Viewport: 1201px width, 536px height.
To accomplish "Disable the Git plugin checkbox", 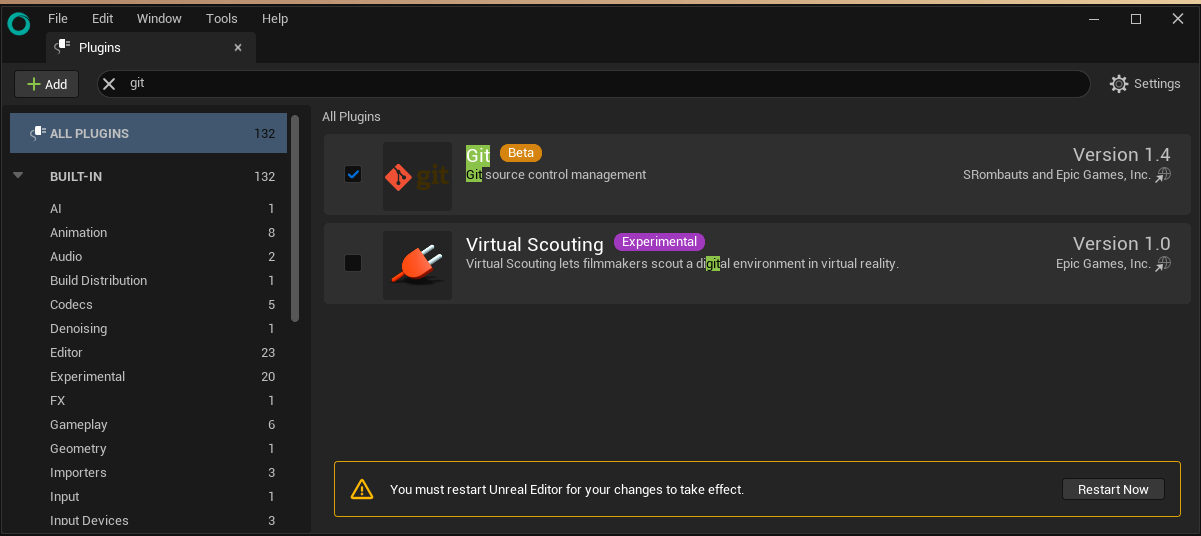I will pos(353,174).
